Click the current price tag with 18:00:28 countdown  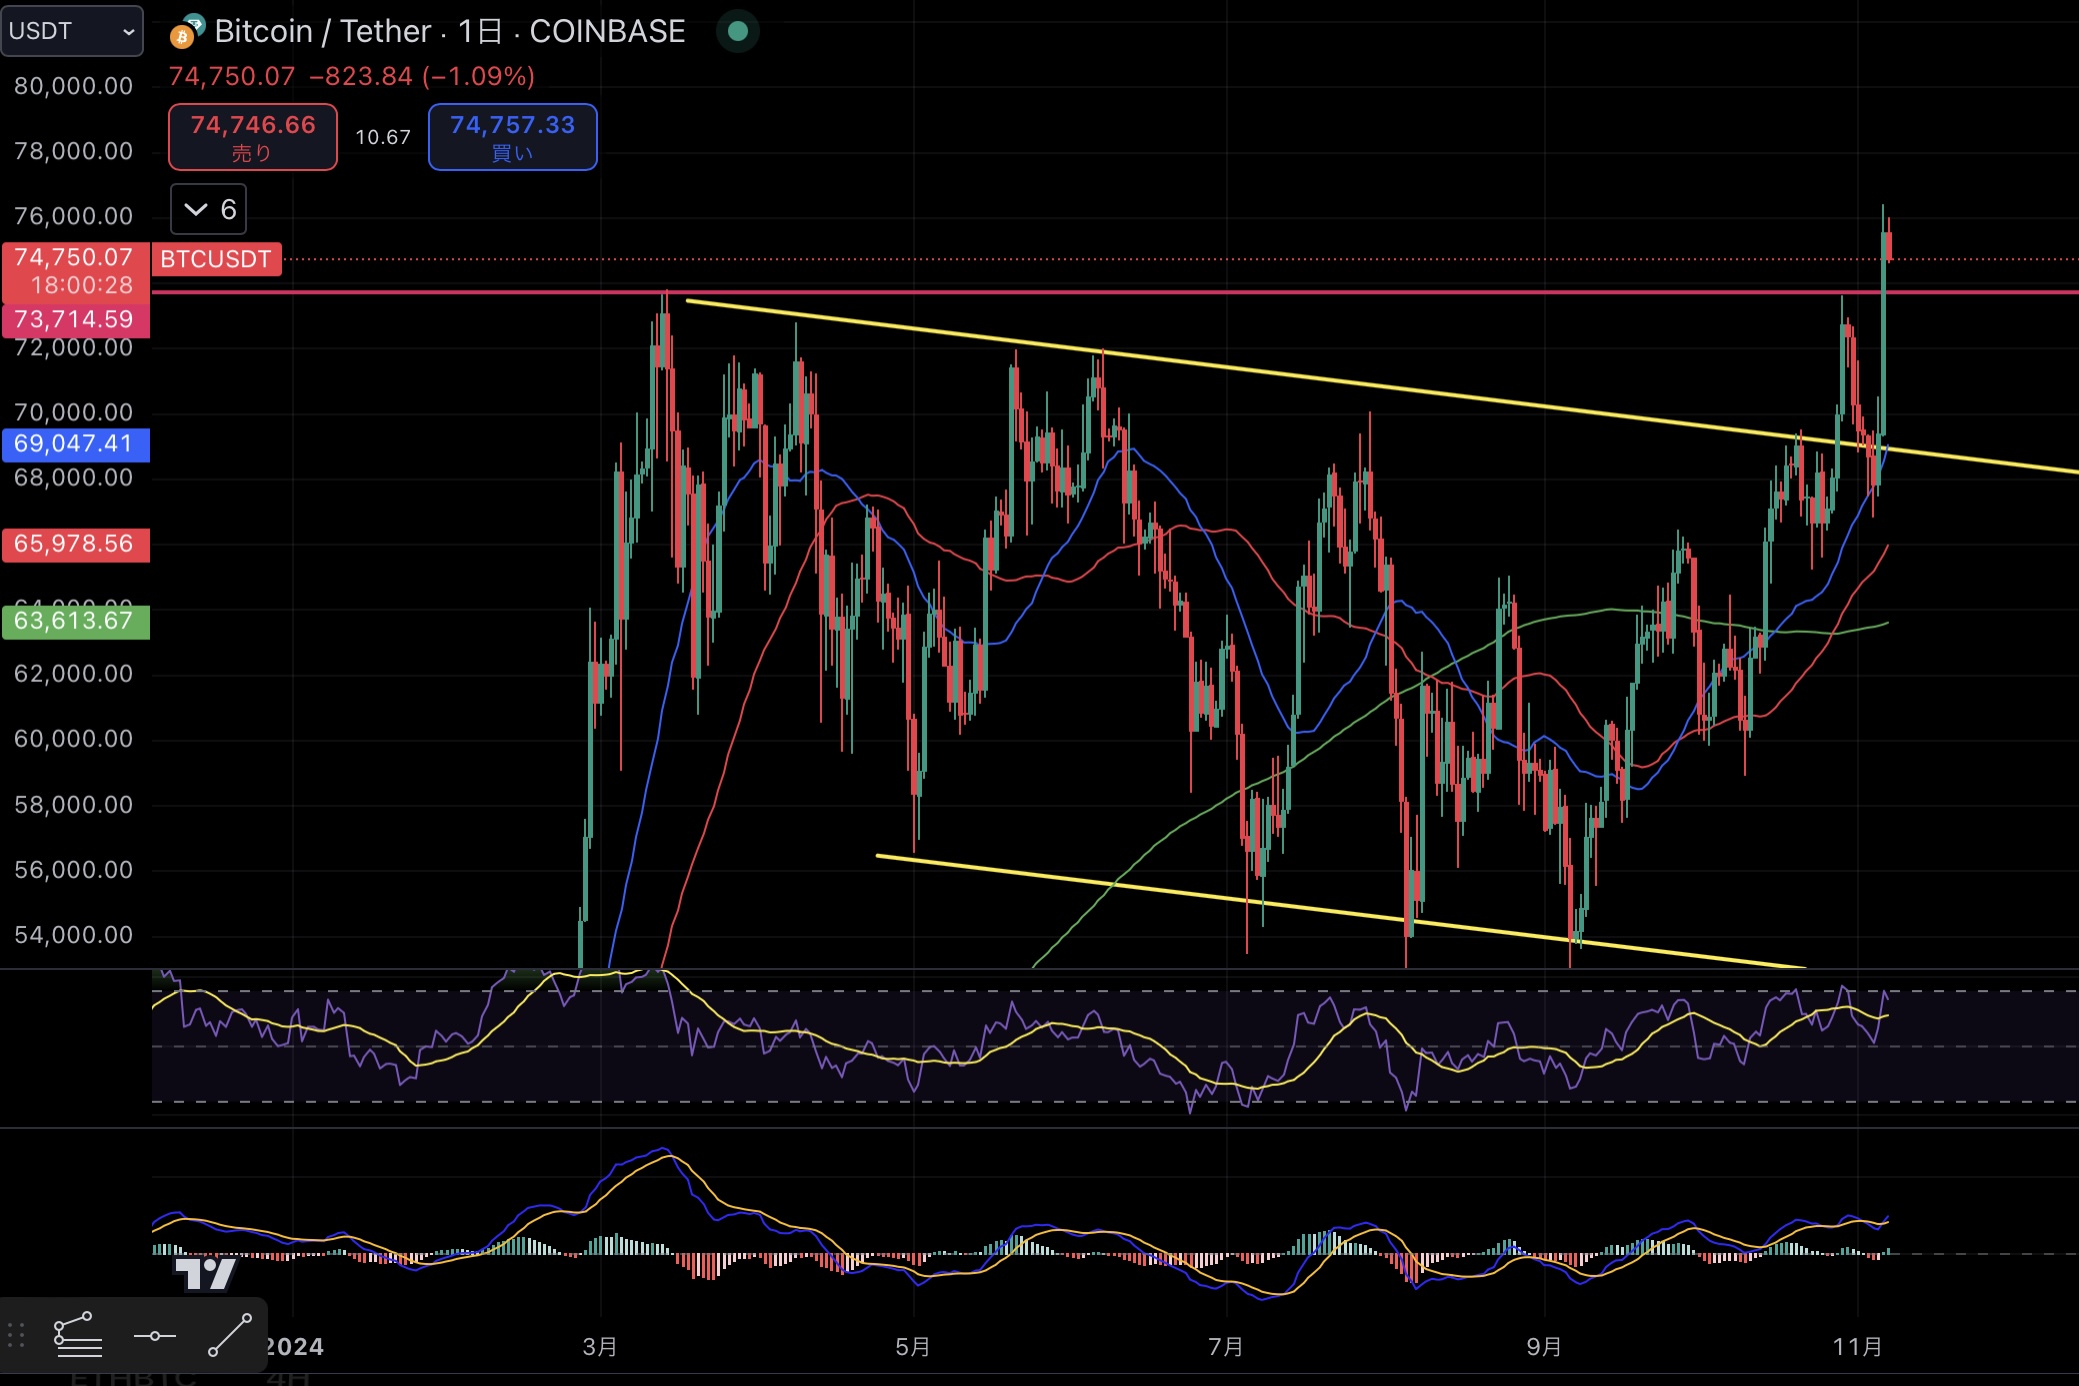click(75, 271)
